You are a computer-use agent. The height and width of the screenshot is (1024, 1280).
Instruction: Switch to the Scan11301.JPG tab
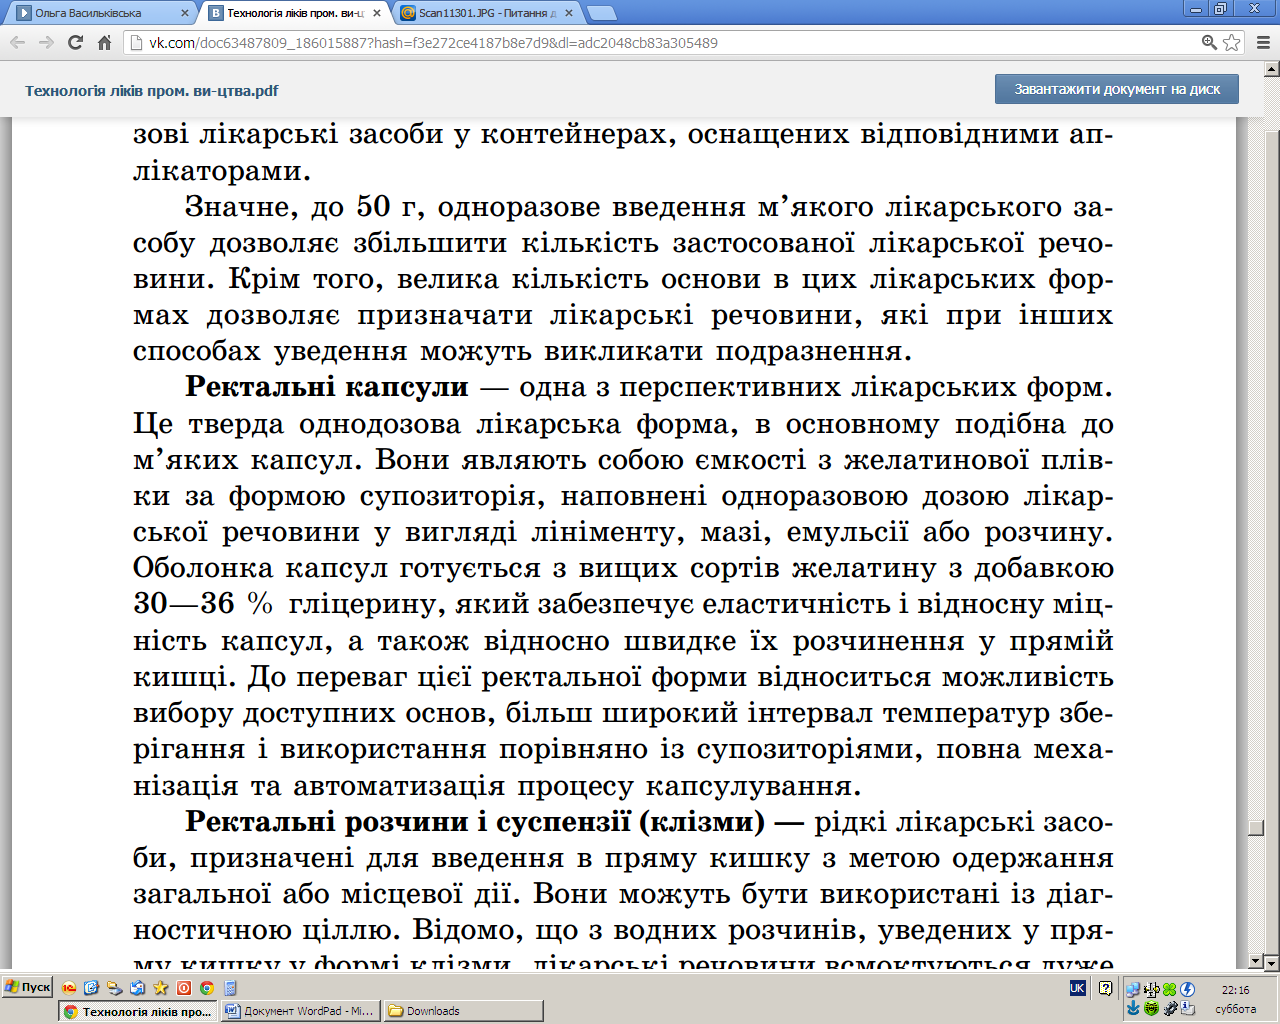click(x=488, y=13)
